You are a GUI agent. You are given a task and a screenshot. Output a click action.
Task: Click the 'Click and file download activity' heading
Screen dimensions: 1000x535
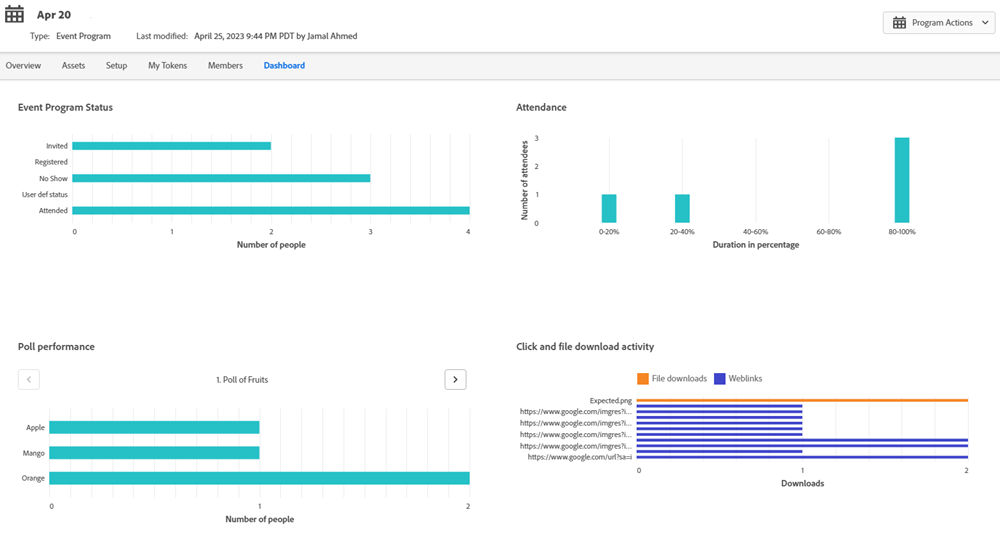click(585, 346)
